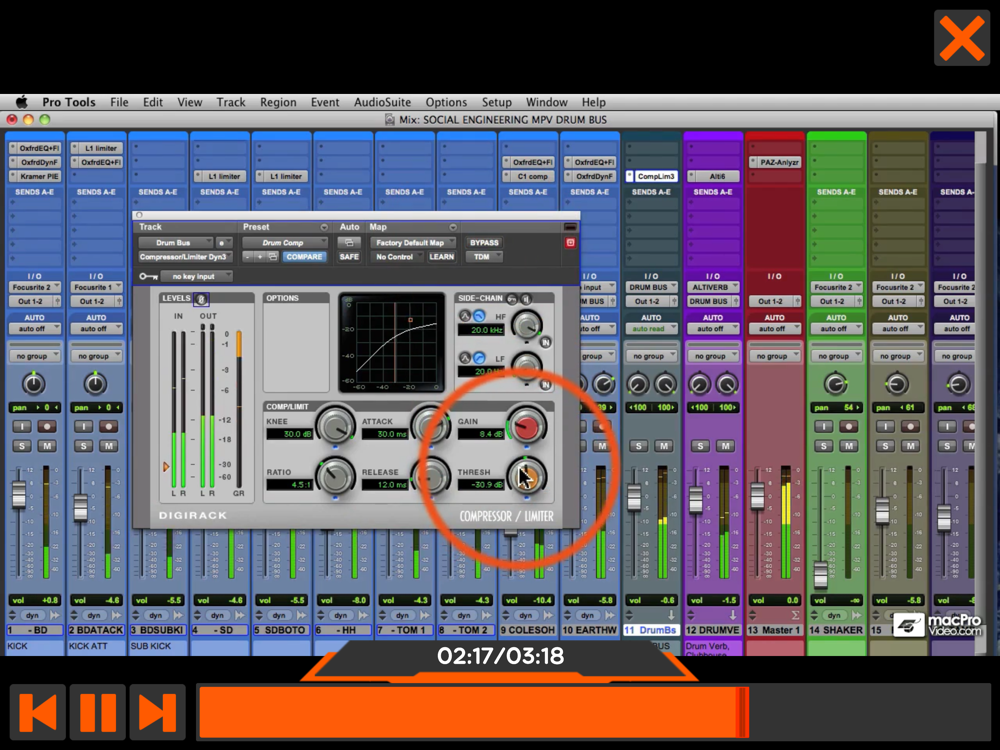Open the Options menu
The image size is (1000, 750).
446,102
